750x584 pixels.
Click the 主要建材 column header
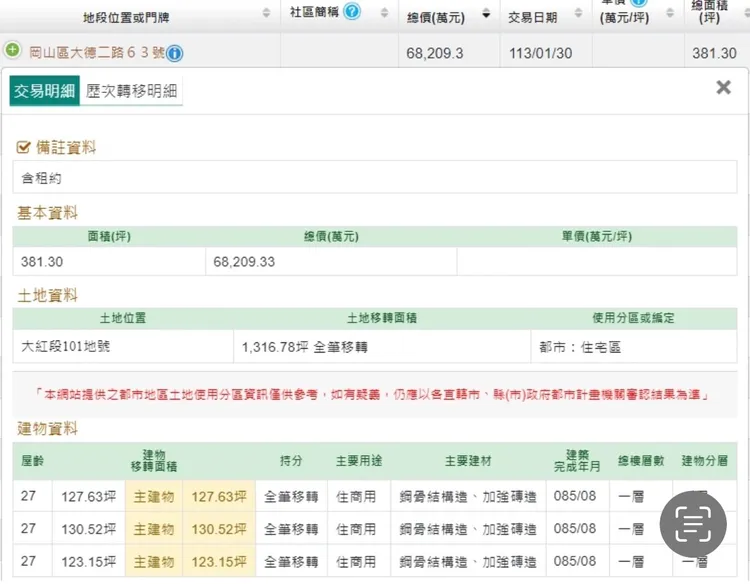(x=468, y=461)
